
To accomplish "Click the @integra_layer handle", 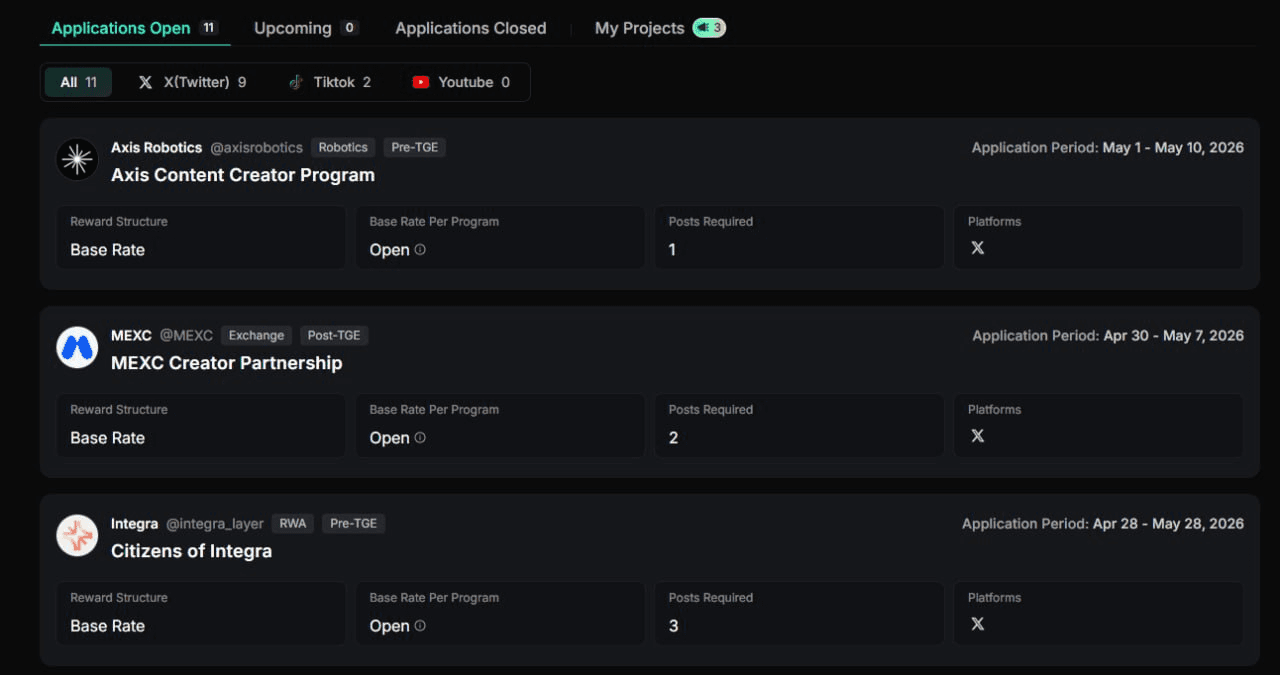I will tap(215, 524).
